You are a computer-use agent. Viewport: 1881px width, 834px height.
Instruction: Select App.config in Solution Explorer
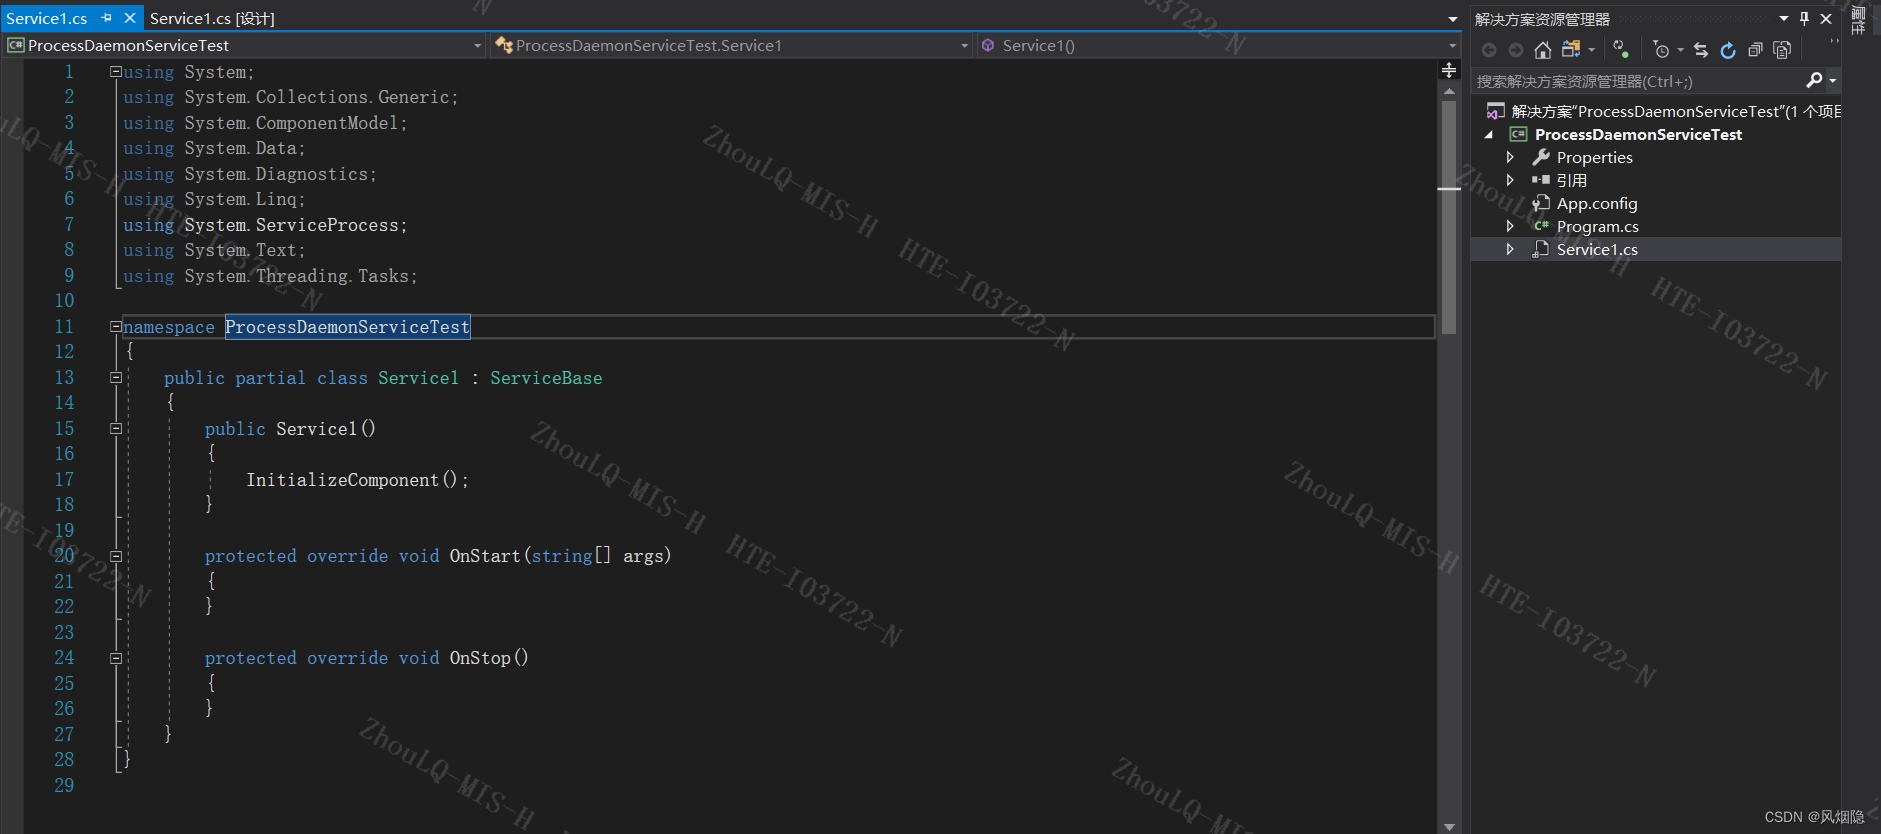point(1597,203)
